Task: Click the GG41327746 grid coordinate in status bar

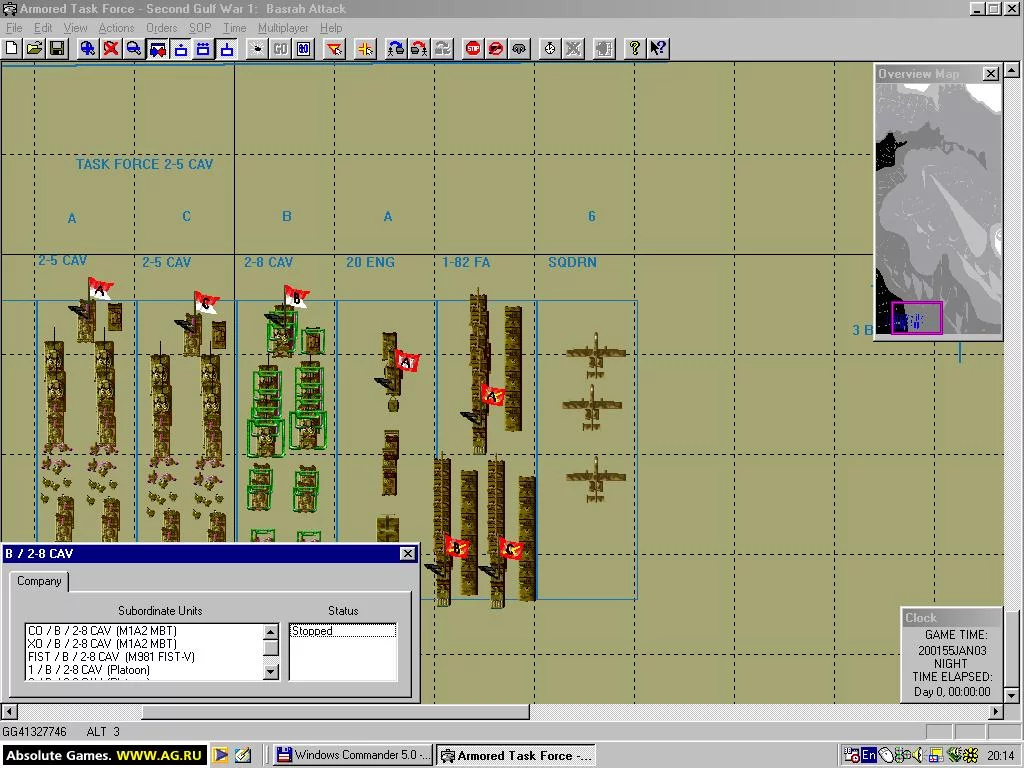Action: [35, 731]
